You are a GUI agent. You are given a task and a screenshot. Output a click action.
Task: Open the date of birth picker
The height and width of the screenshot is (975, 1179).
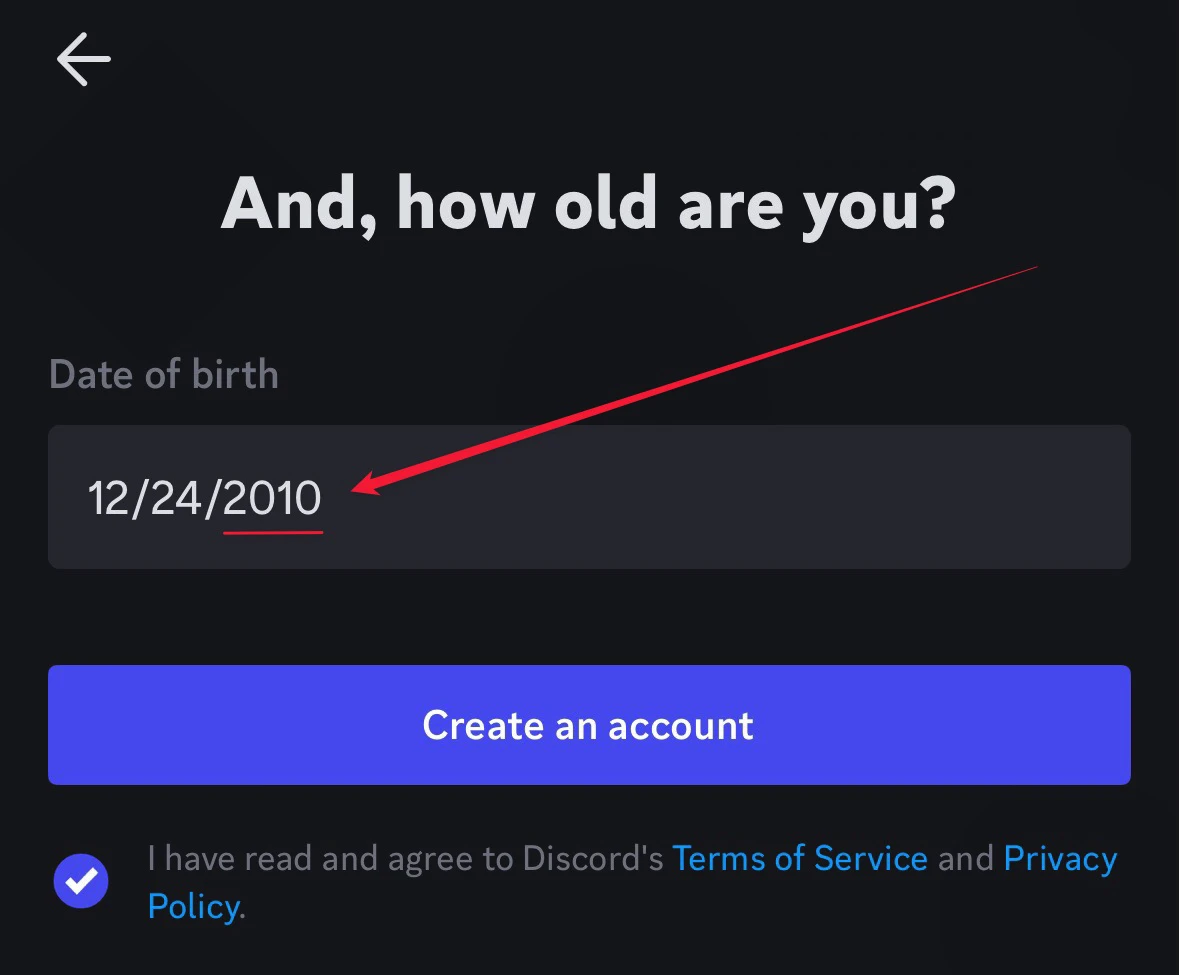[x=589, y=497]
